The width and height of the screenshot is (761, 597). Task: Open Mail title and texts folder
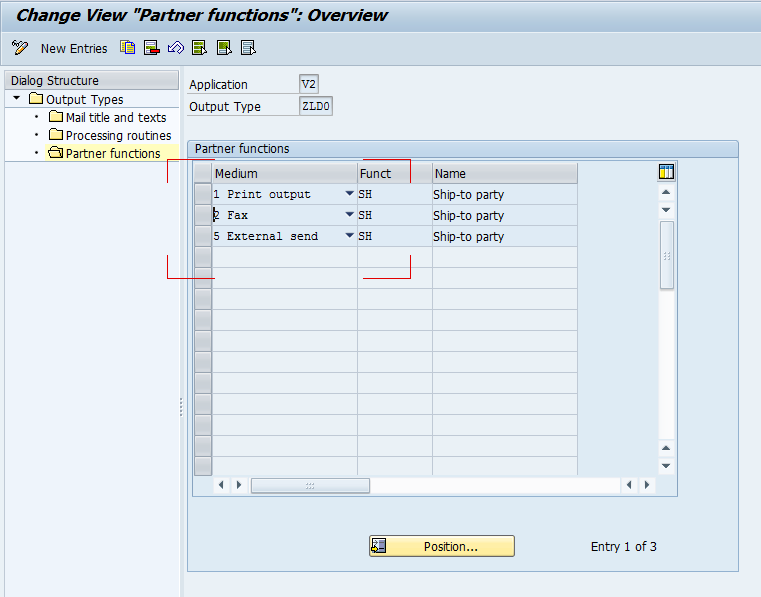tap(108, 117)
